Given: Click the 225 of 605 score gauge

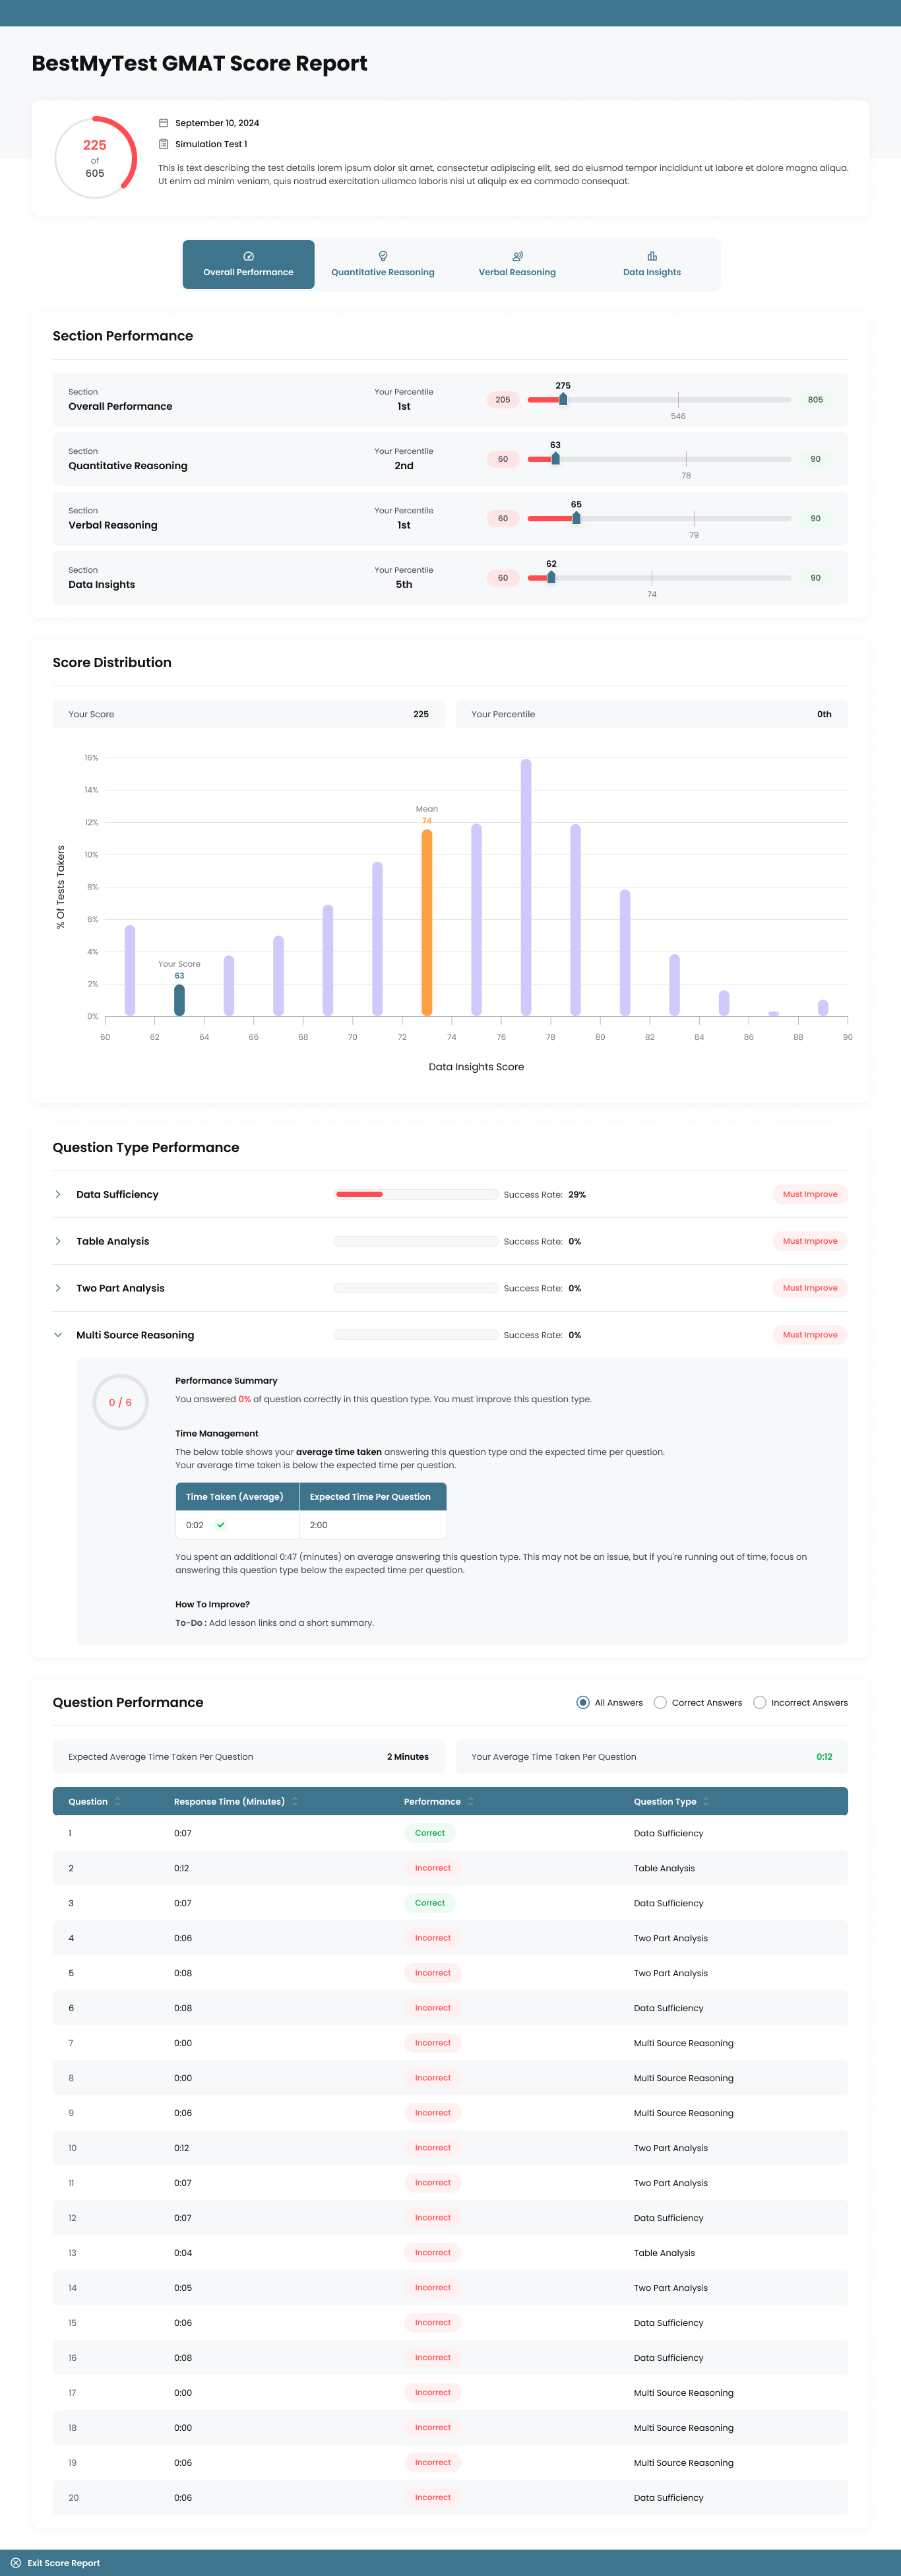Looking at the screenshot, I should pos(95,158).
